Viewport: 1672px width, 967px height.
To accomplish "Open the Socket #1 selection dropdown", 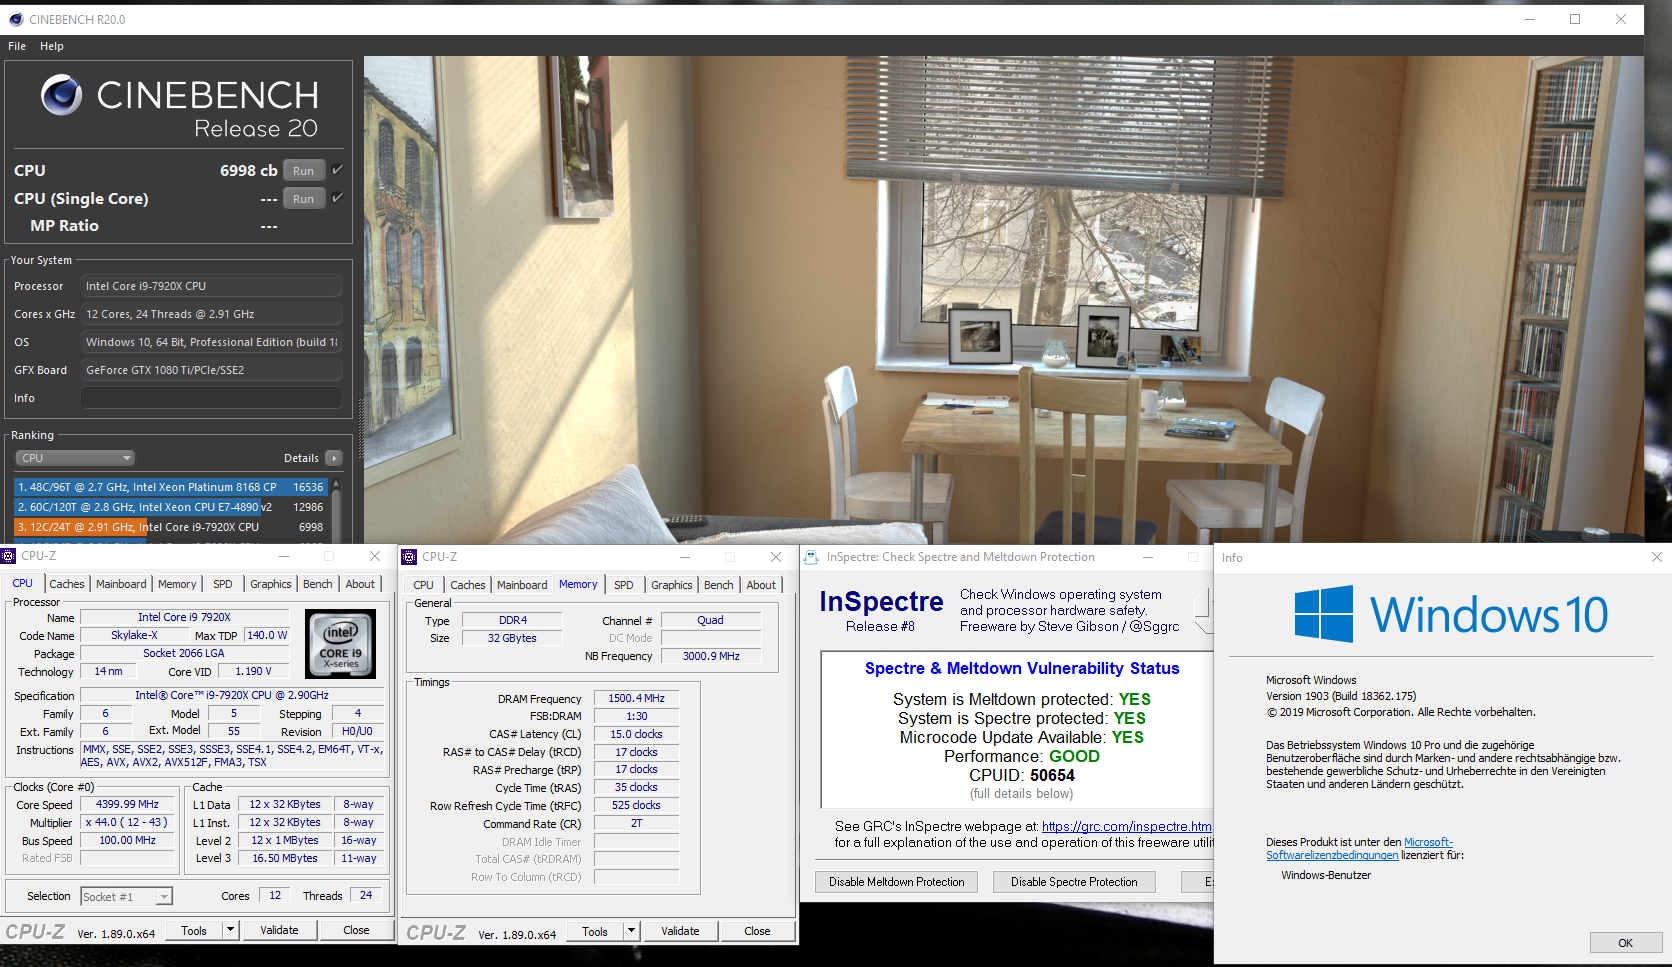I will pos(127,897).
